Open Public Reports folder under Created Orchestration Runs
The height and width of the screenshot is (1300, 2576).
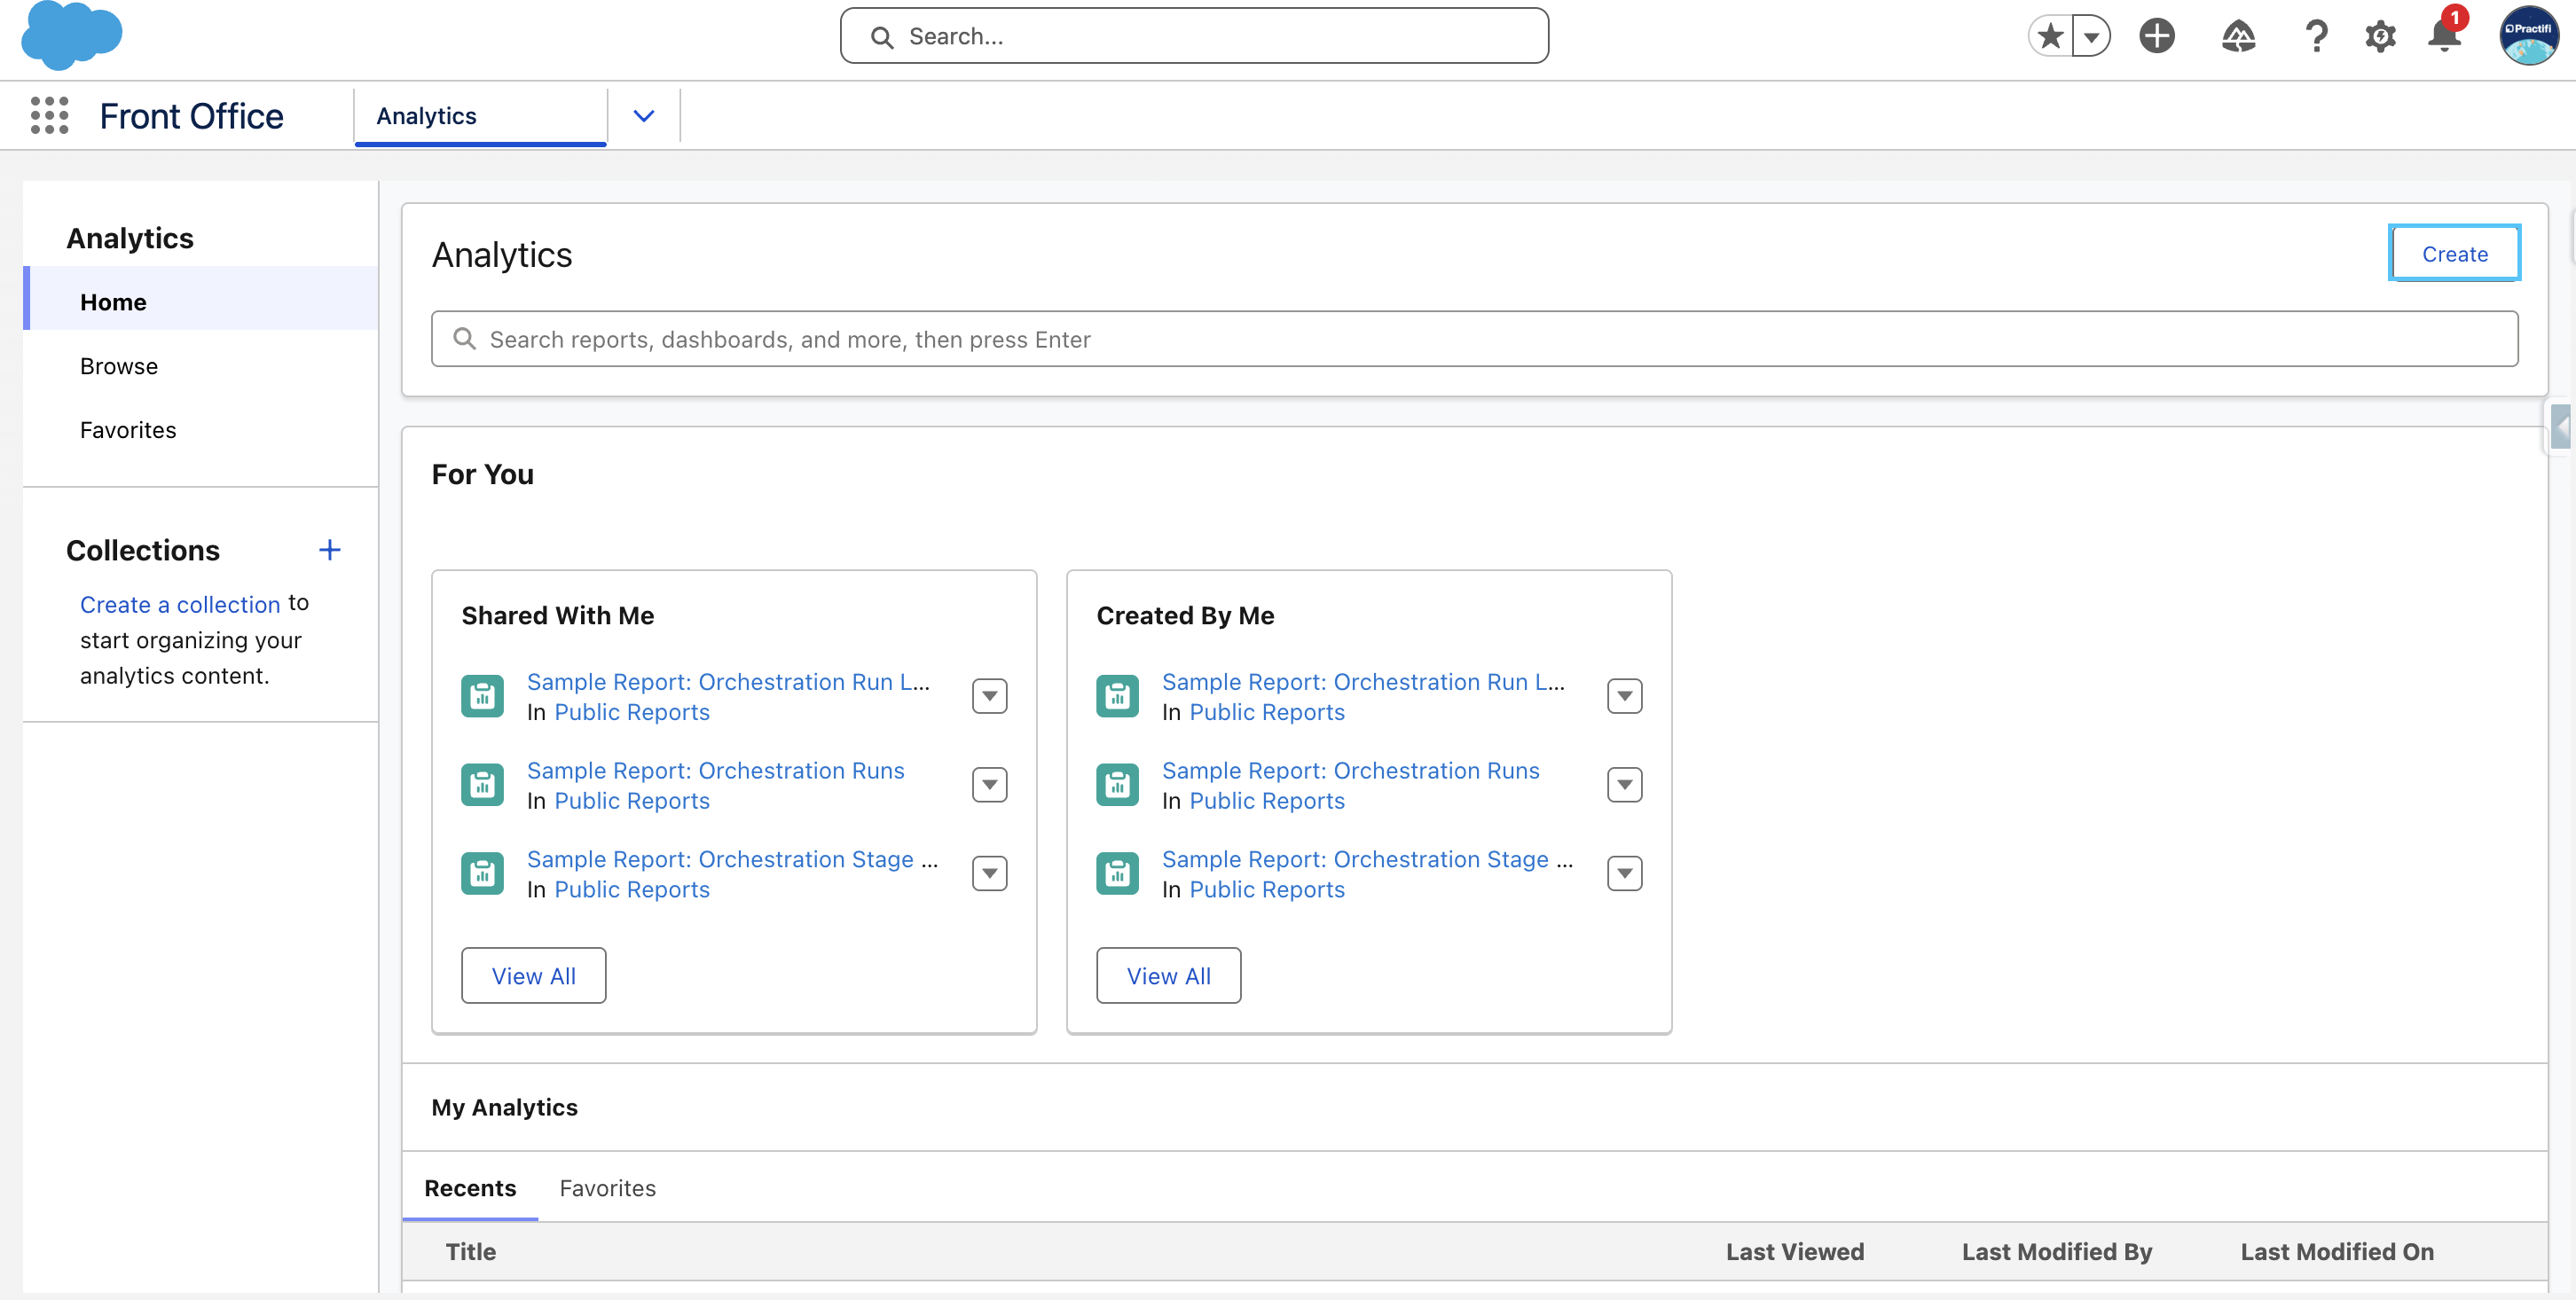(x=1267, y=801)
